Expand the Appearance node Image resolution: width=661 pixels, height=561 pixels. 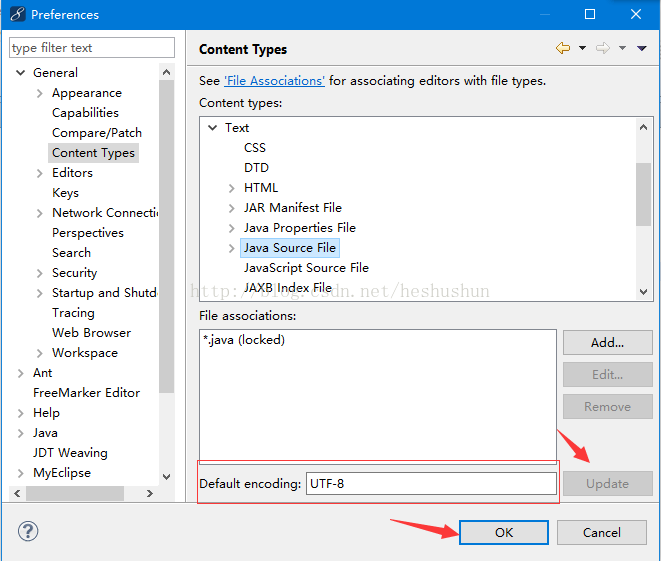pos(40,93)
